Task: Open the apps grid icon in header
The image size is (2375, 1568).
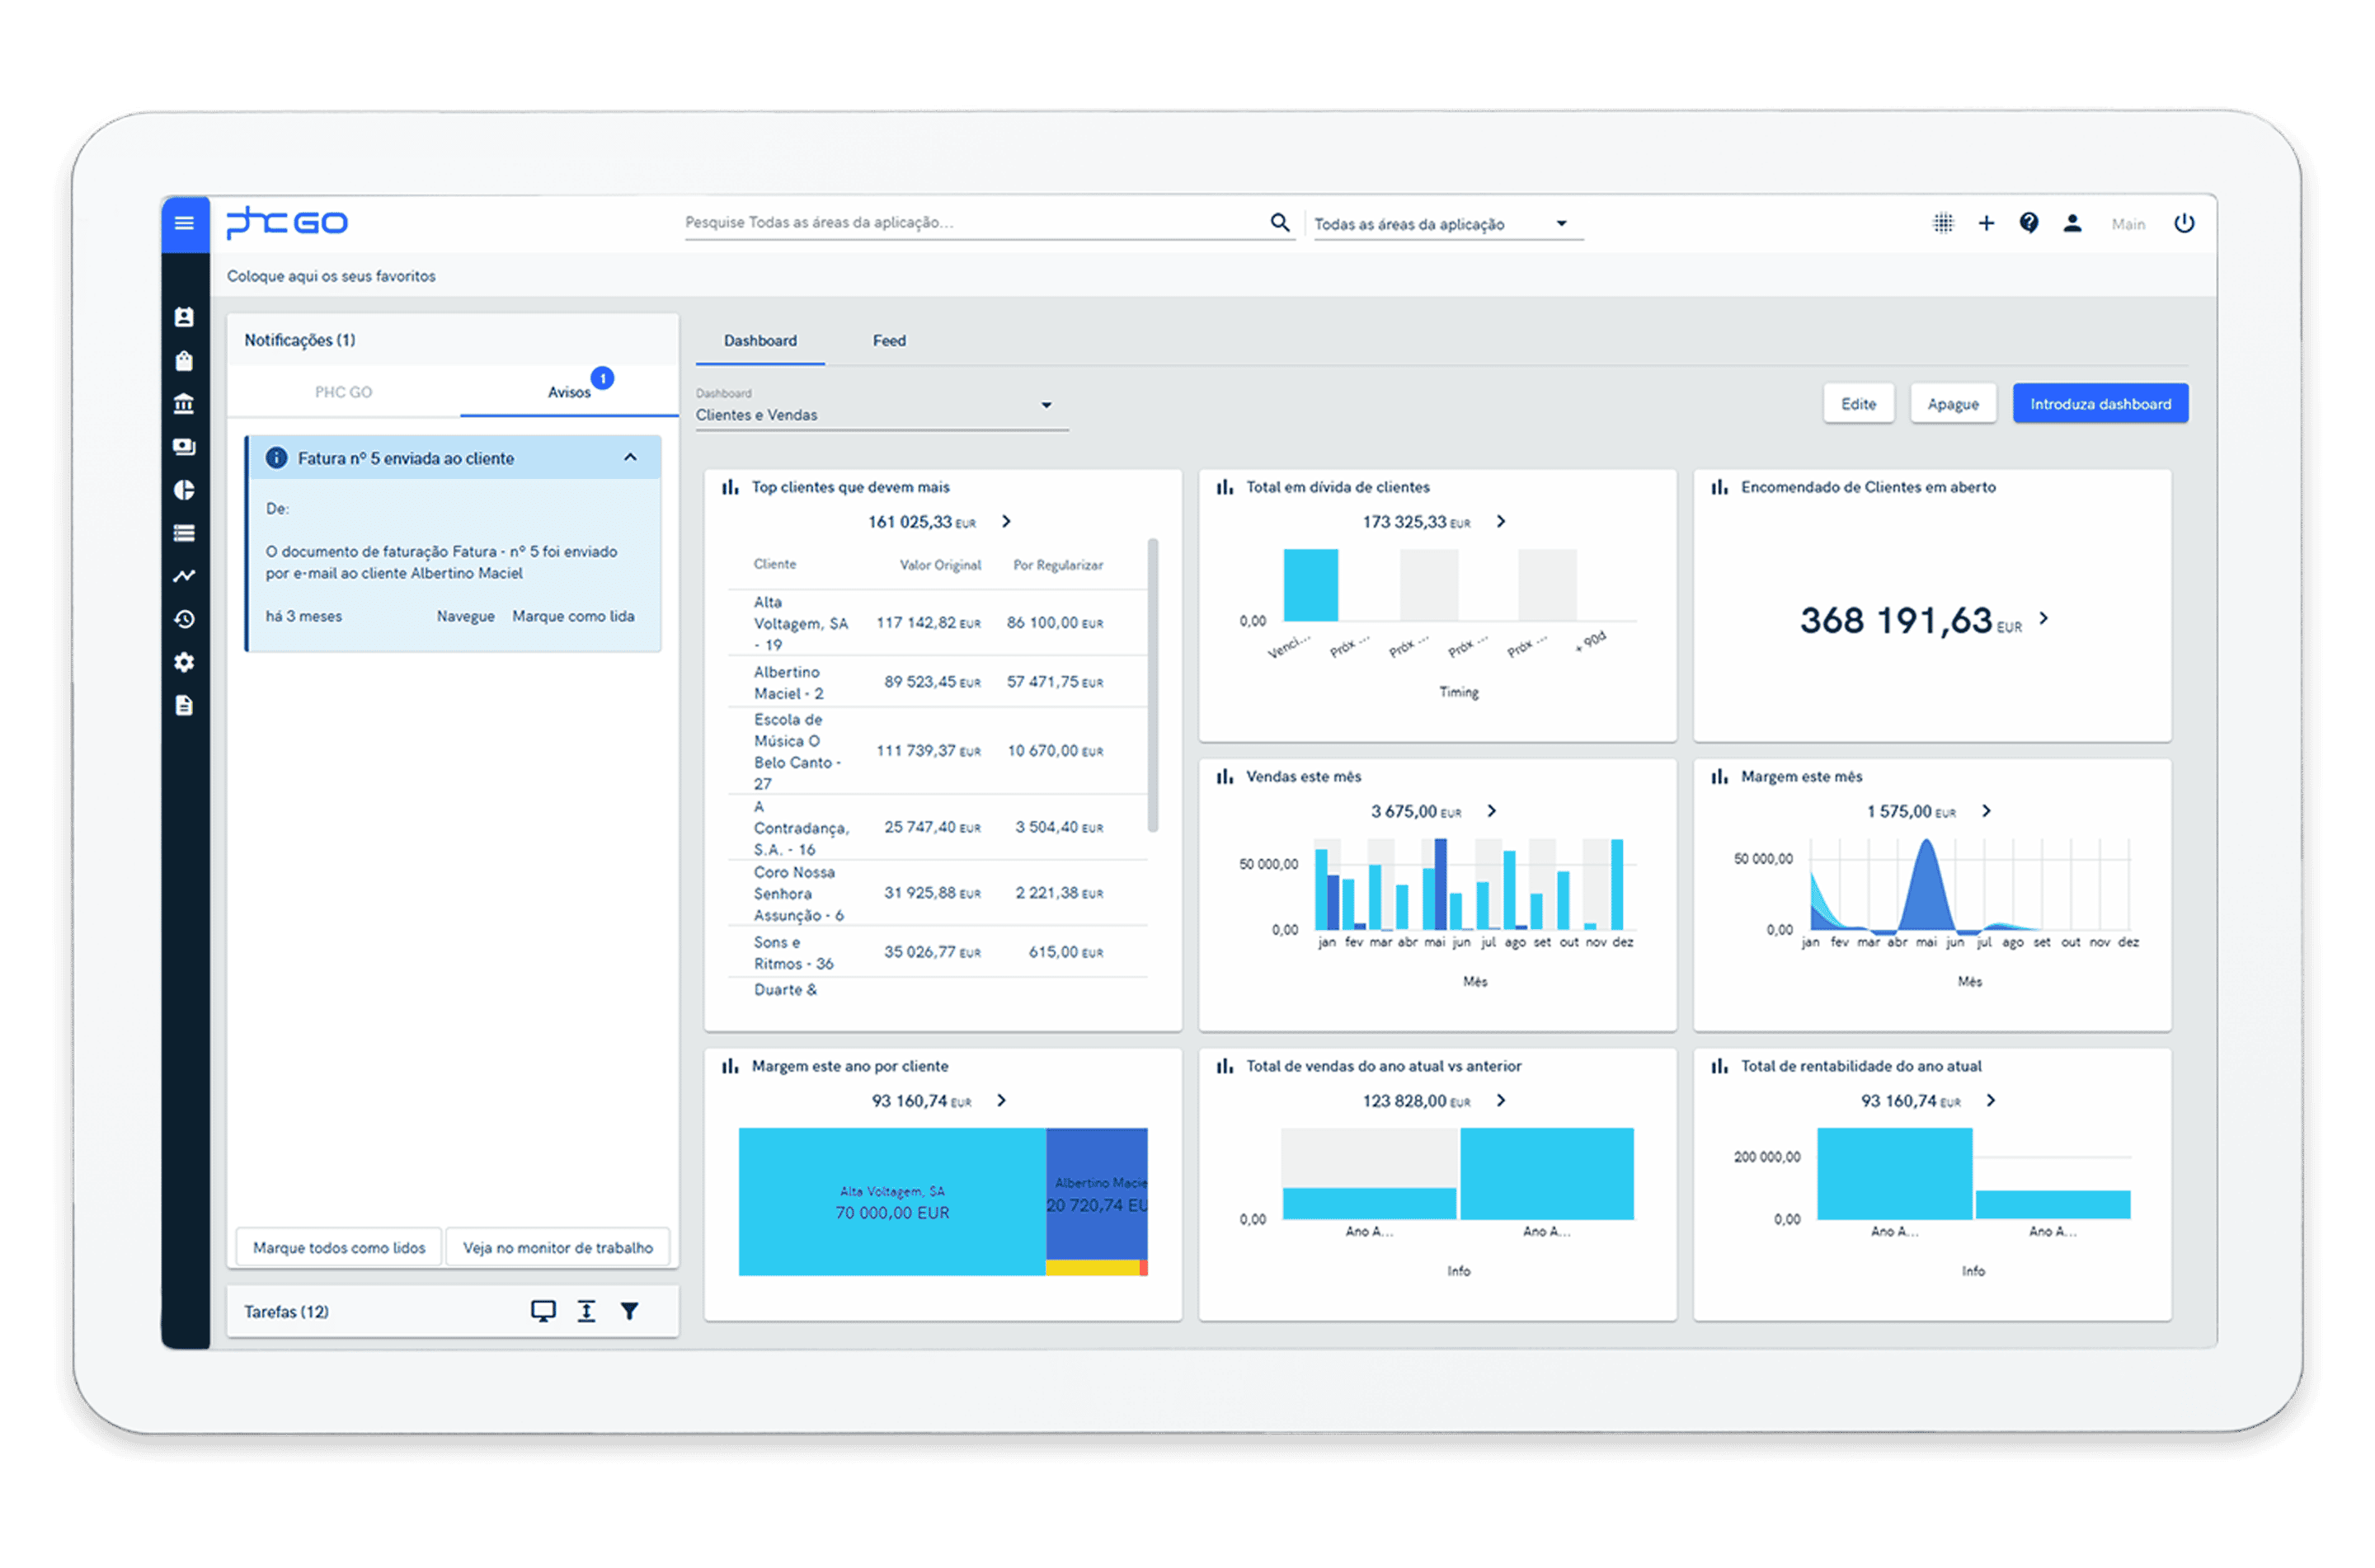Action: (1942, 223)
